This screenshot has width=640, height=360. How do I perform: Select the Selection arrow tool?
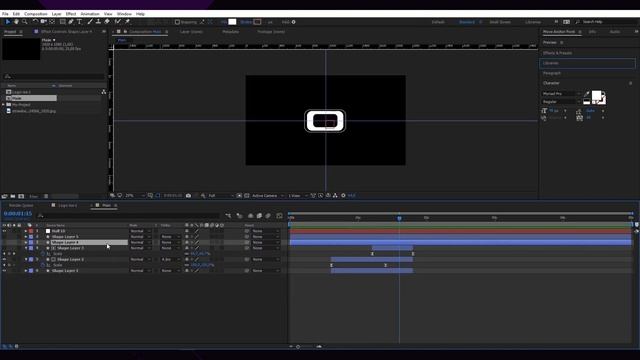pyautogui.click(x=7, y=22)
